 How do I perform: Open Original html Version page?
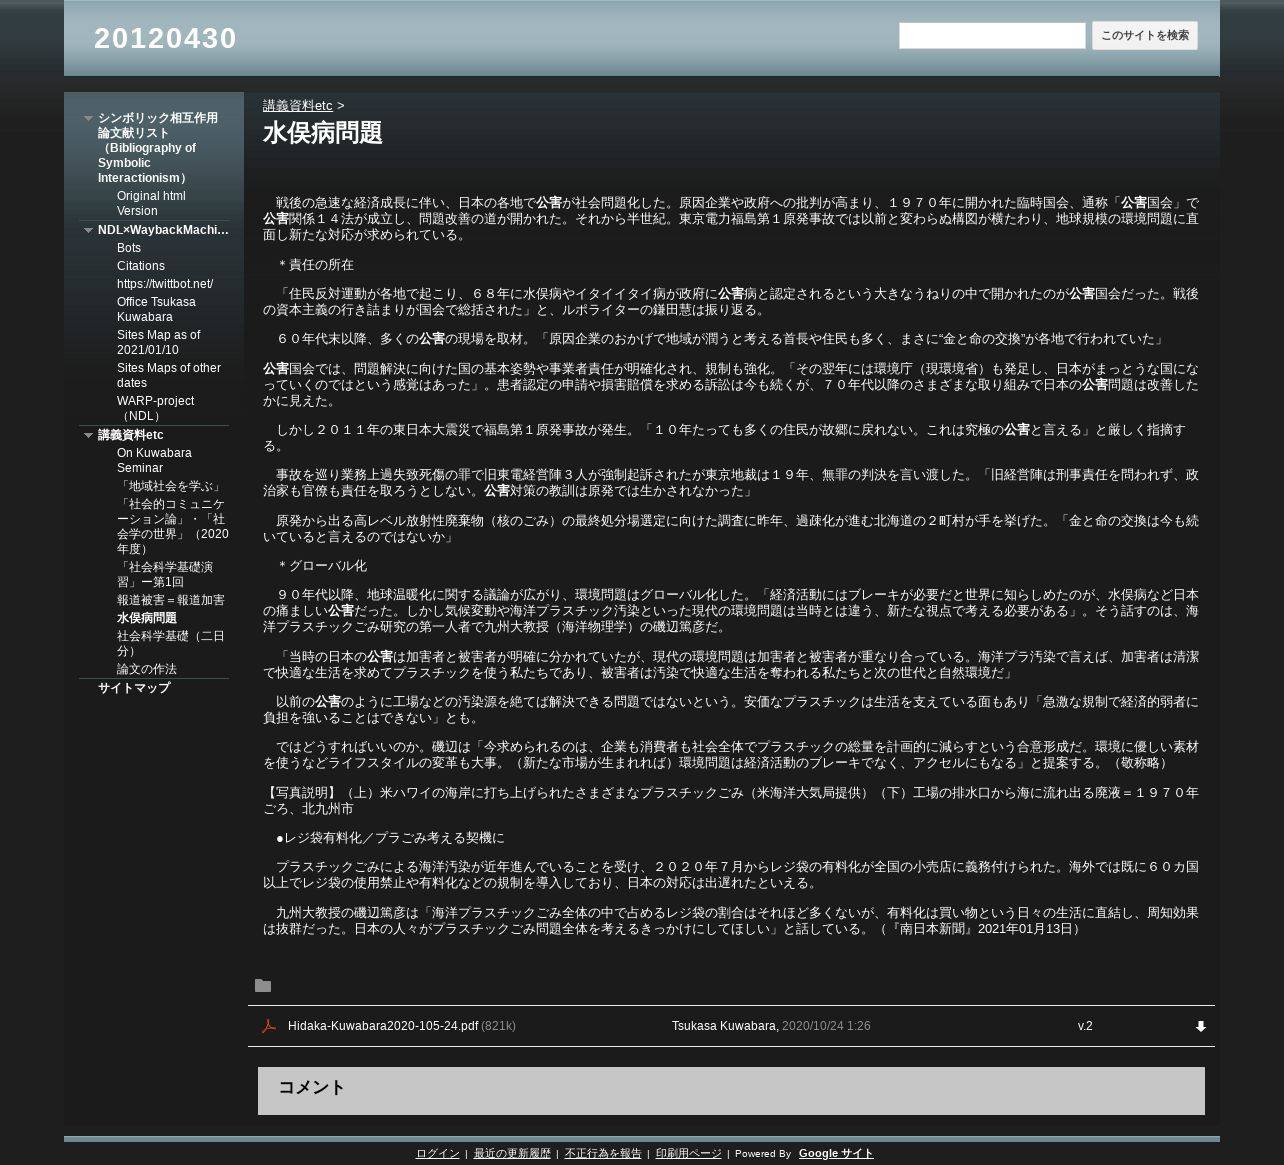tap(151, 203)
